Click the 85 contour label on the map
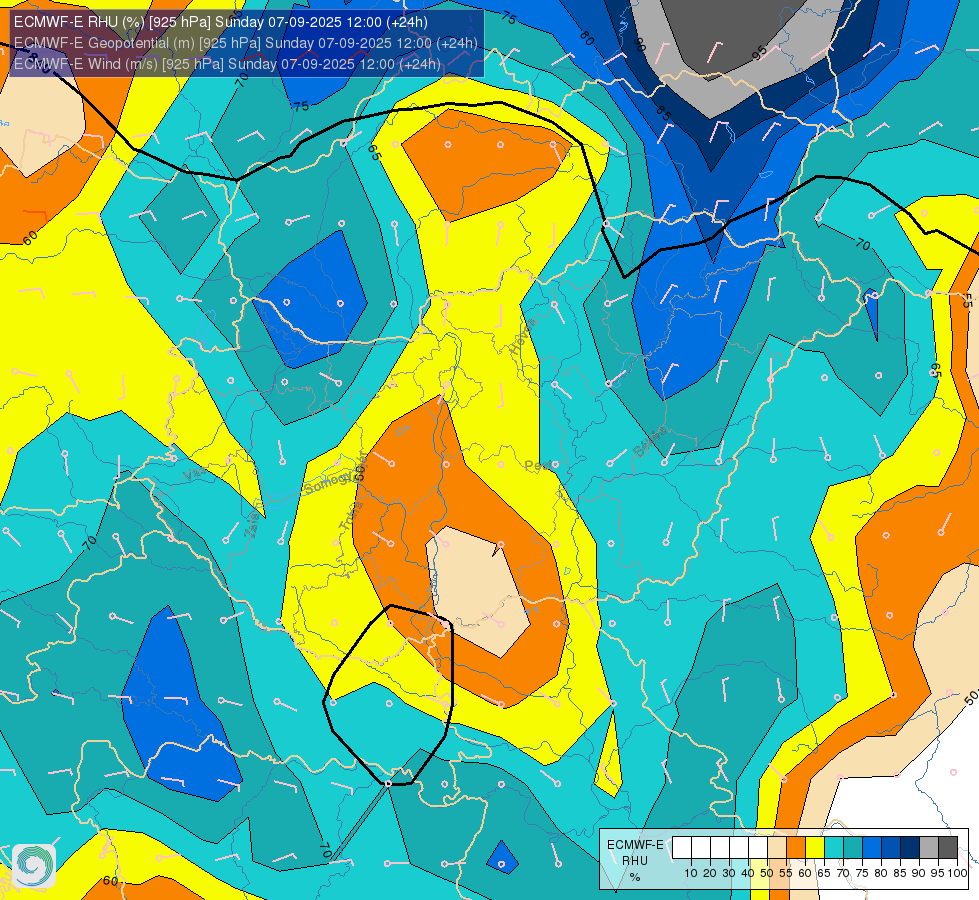 [x=663, y=113]
